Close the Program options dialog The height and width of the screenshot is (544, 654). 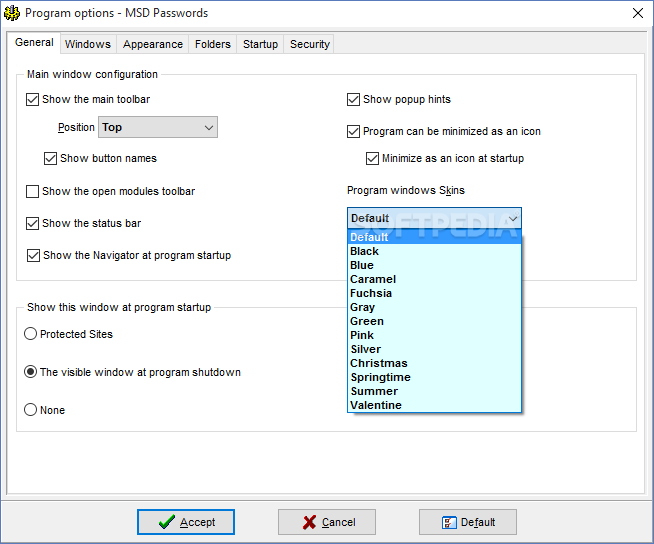pos(638,13)
